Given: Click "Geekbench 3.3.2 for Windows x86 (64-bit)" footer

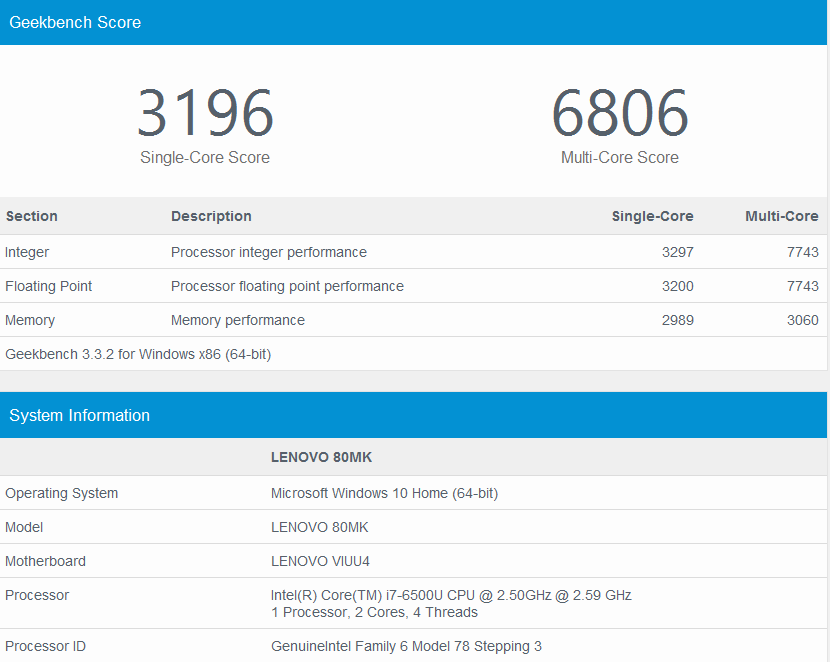Looking at the screenshot, I should 138,354.
